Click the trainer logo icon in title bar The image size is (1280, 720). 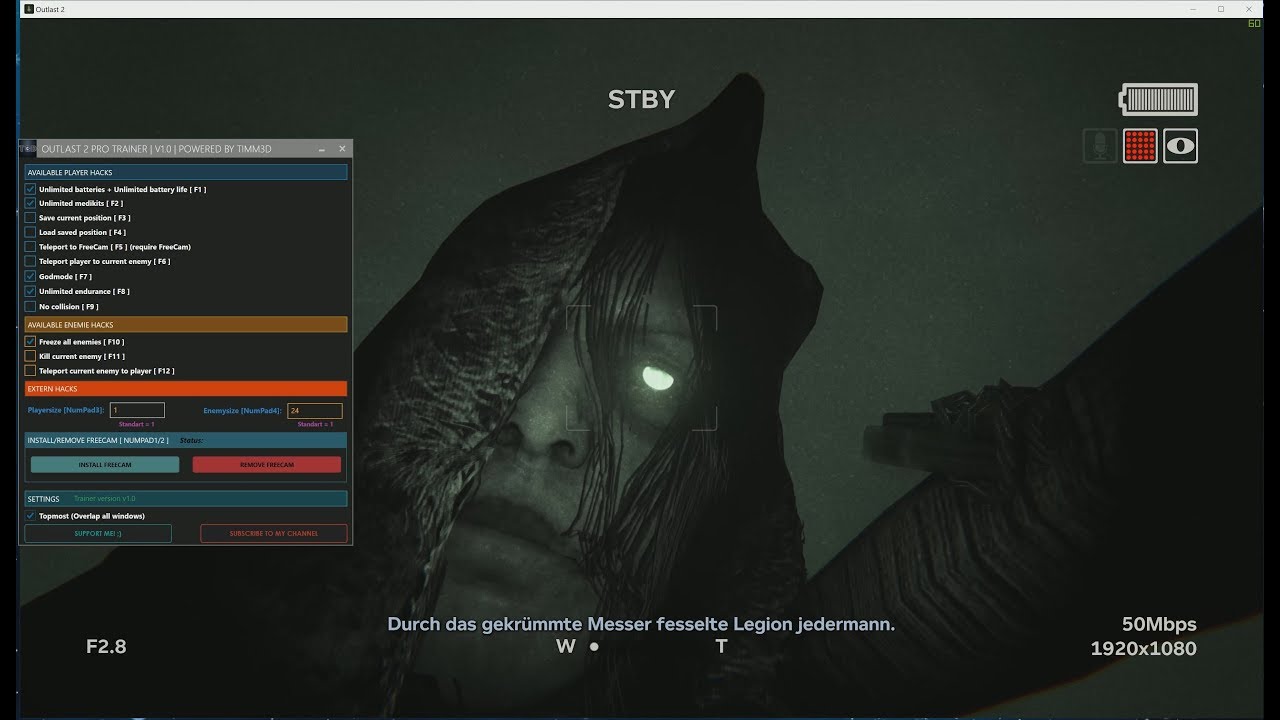[29, 149]
